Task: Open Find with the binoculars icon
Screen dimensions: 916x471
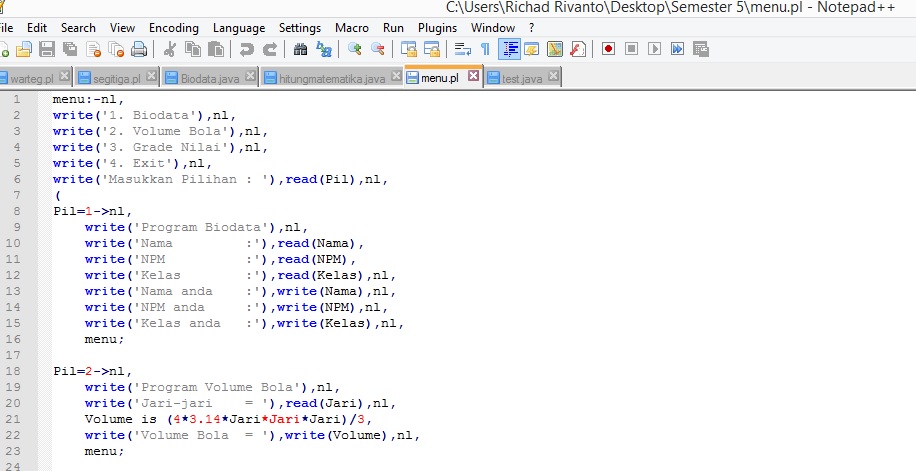Action: tap(300, 49)
